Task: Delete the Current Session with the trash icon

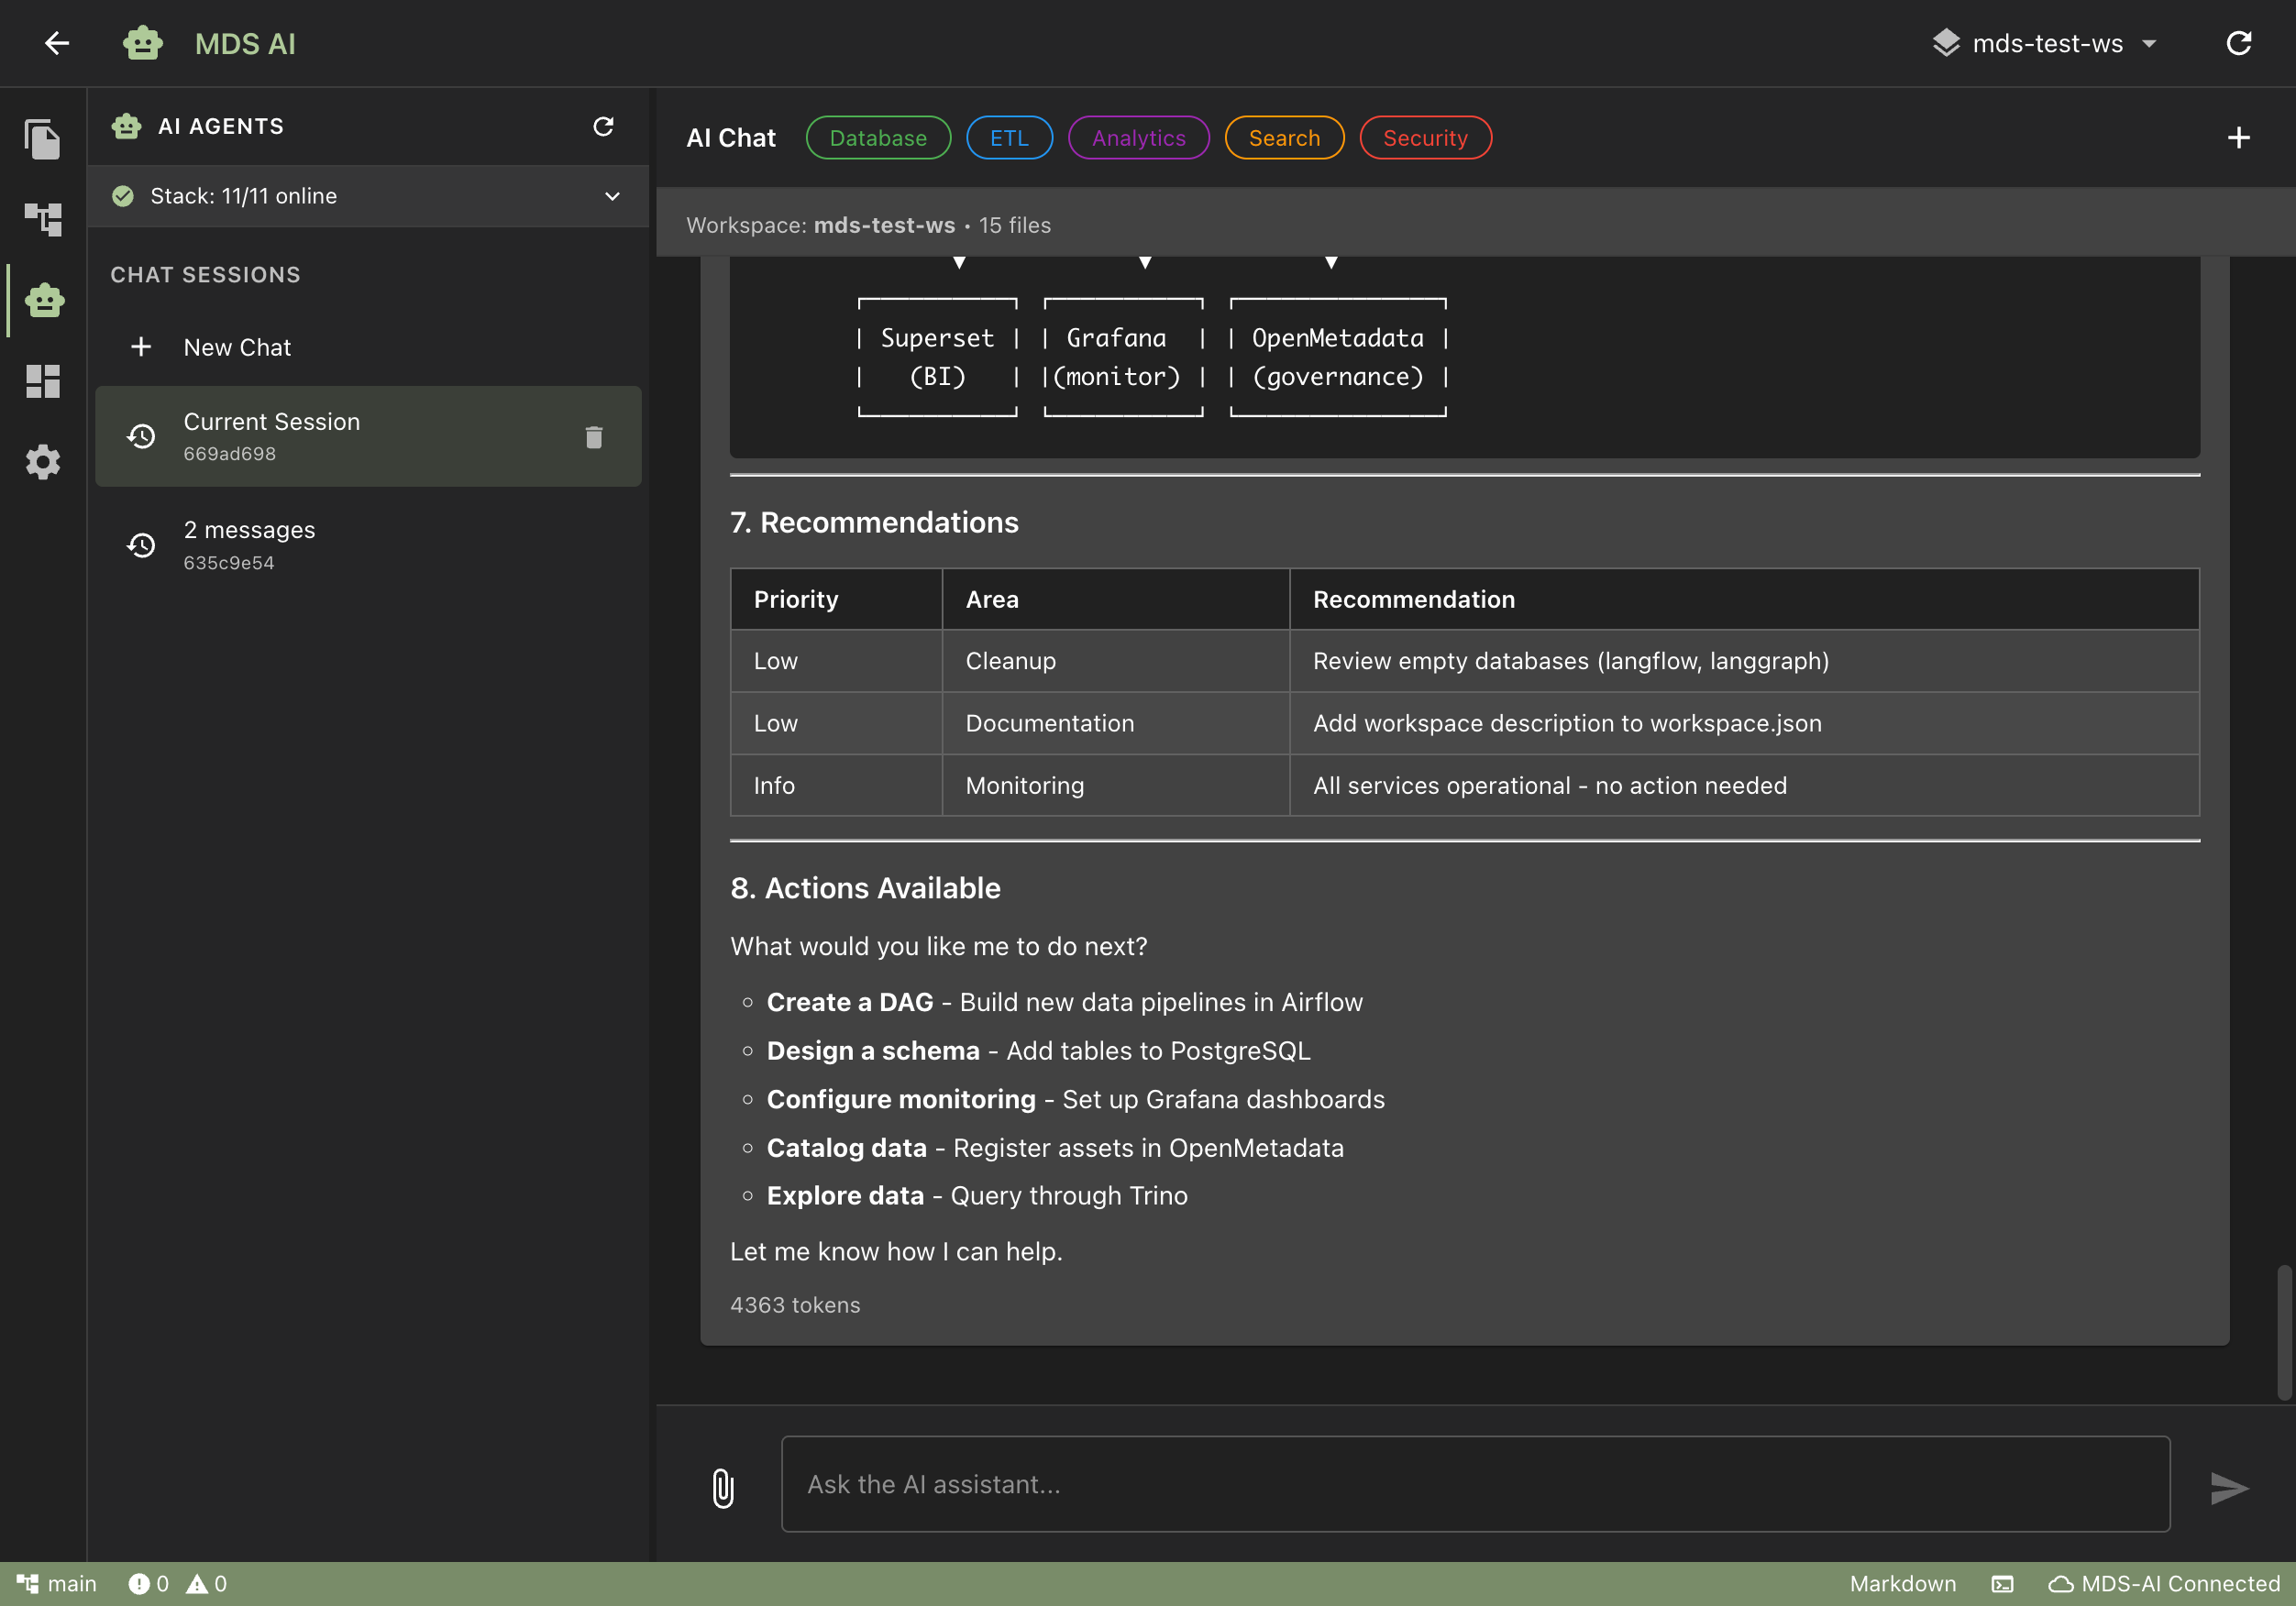Action: pos(593,437)
